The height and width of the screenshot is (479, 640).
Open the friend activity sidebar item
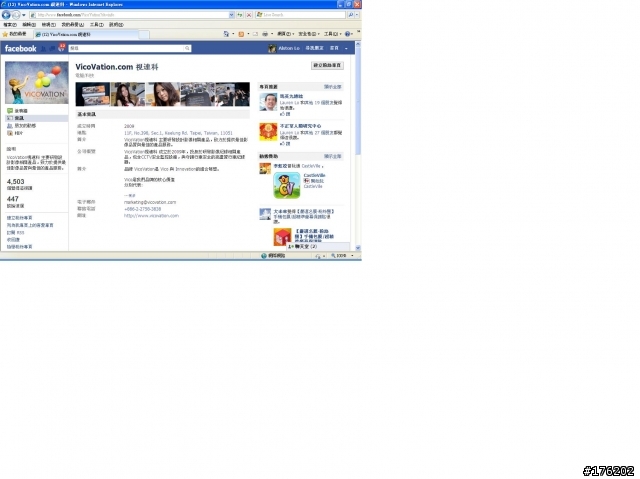click(x=22, y=126)
